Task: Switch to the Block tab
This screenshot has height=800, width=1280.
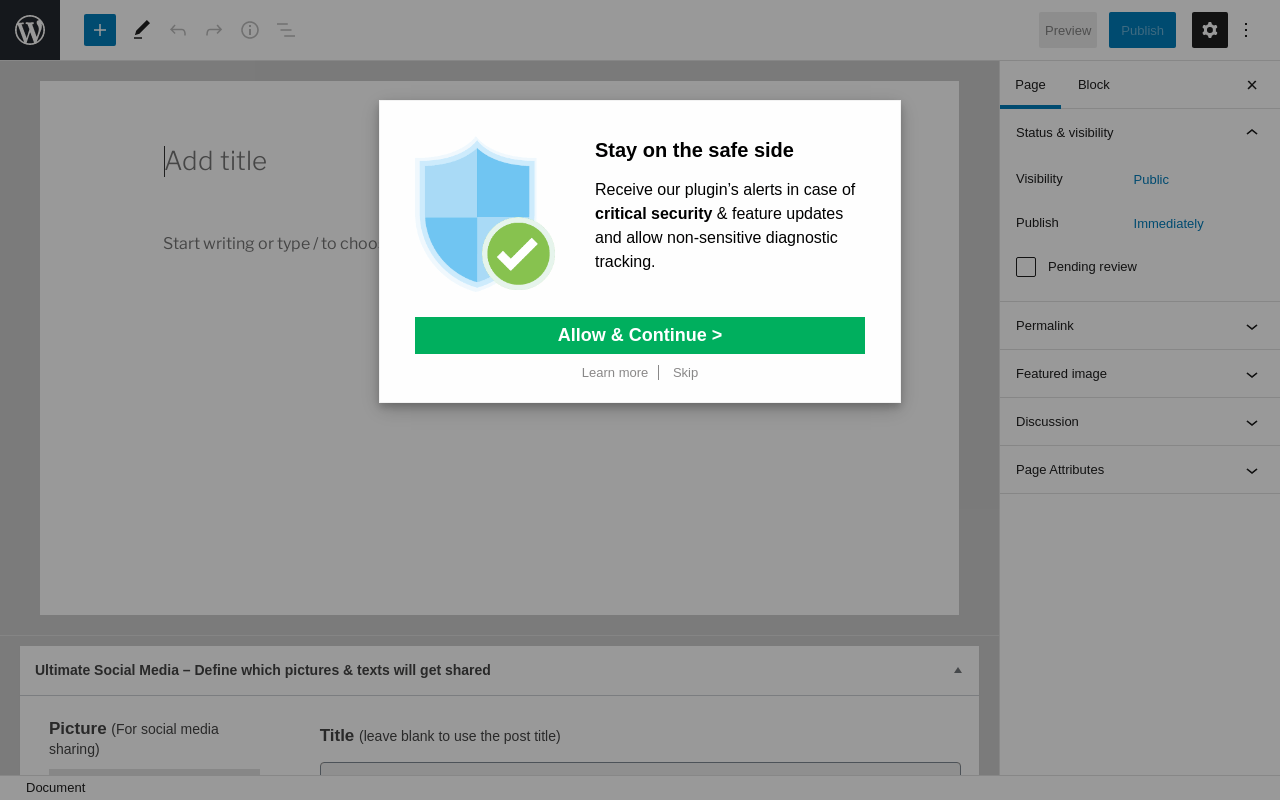Action: click(1093, 85)
